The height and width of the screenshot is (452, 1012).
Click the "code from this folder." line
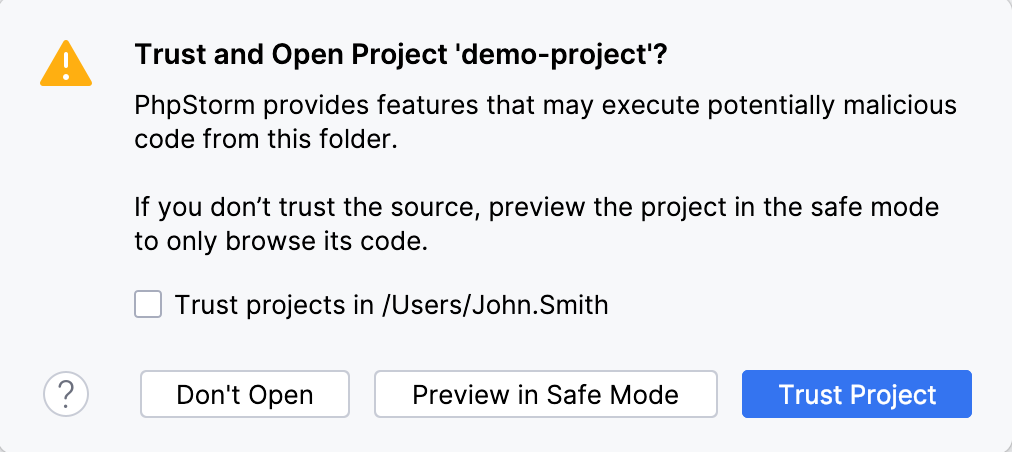(266, 140)
